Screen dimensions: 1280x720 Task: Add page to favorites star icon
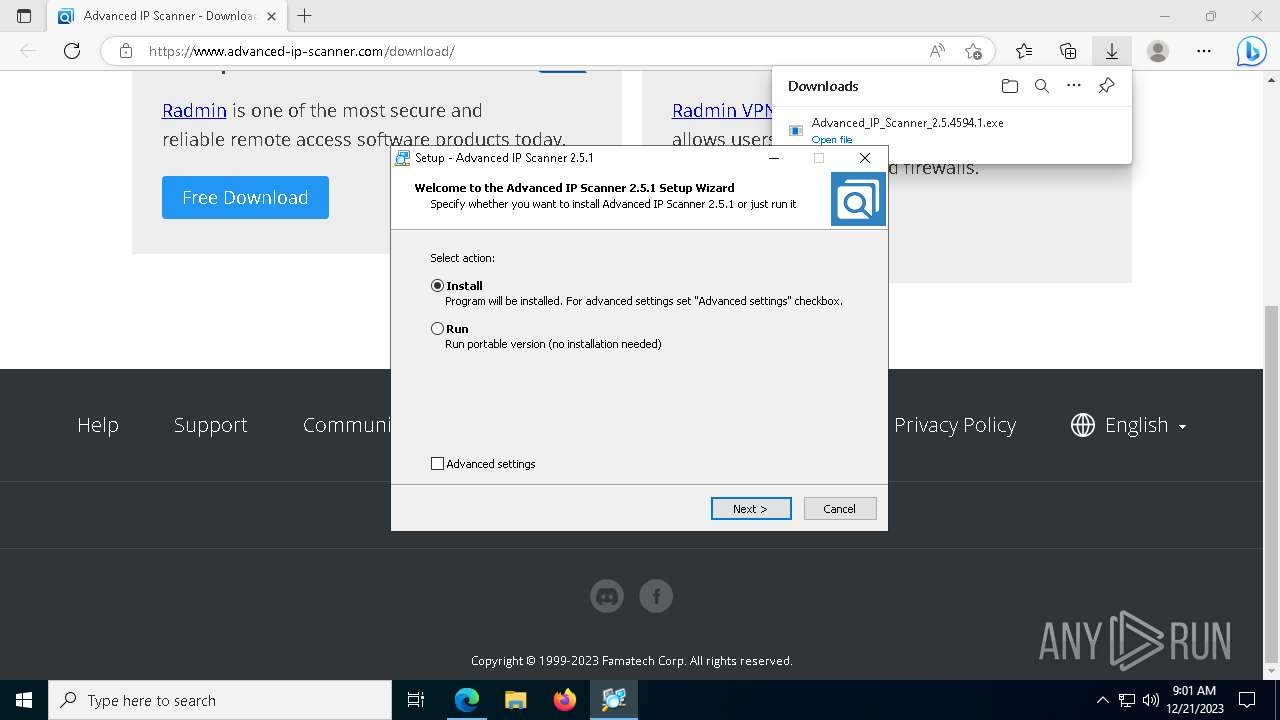973,51
